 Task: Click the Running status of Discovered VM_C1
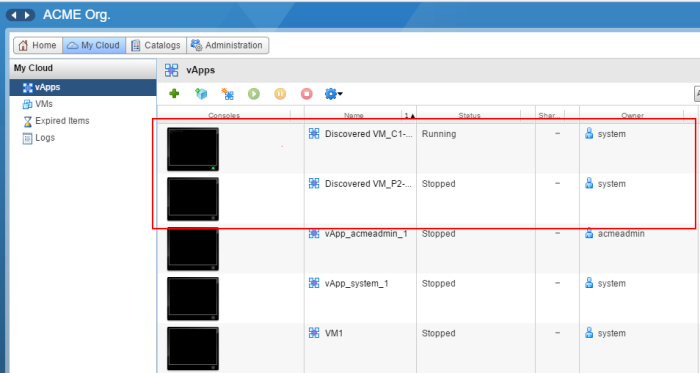439,134
